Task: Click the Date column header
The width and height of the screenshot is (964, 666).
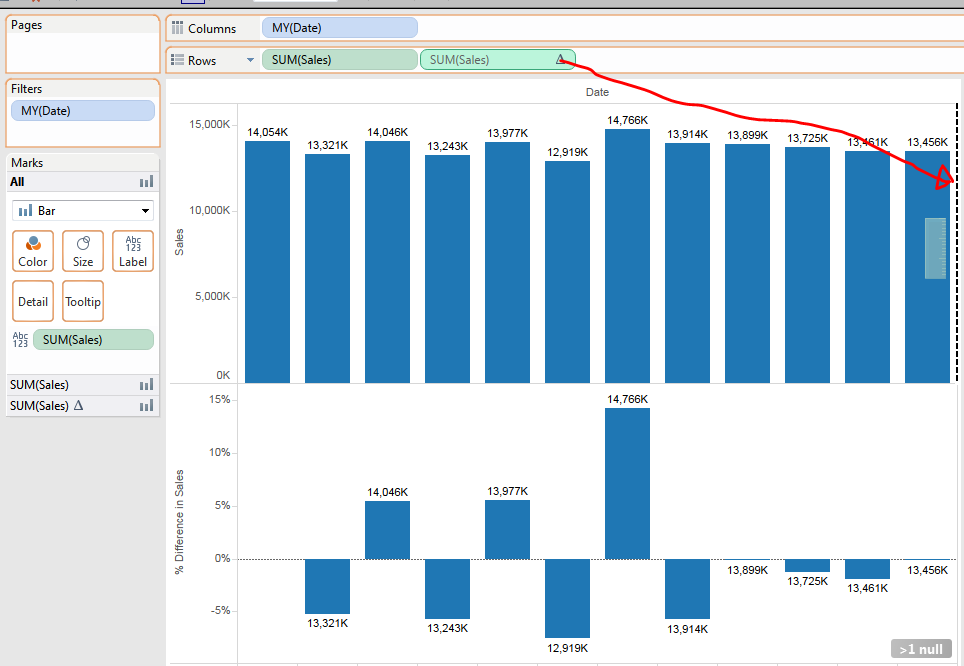Action: coord(597,92)
